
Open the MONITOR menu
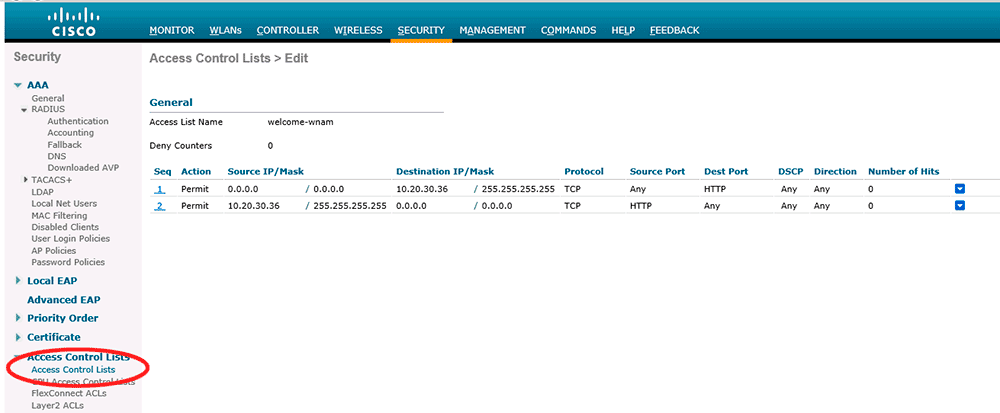coord(171,31)
